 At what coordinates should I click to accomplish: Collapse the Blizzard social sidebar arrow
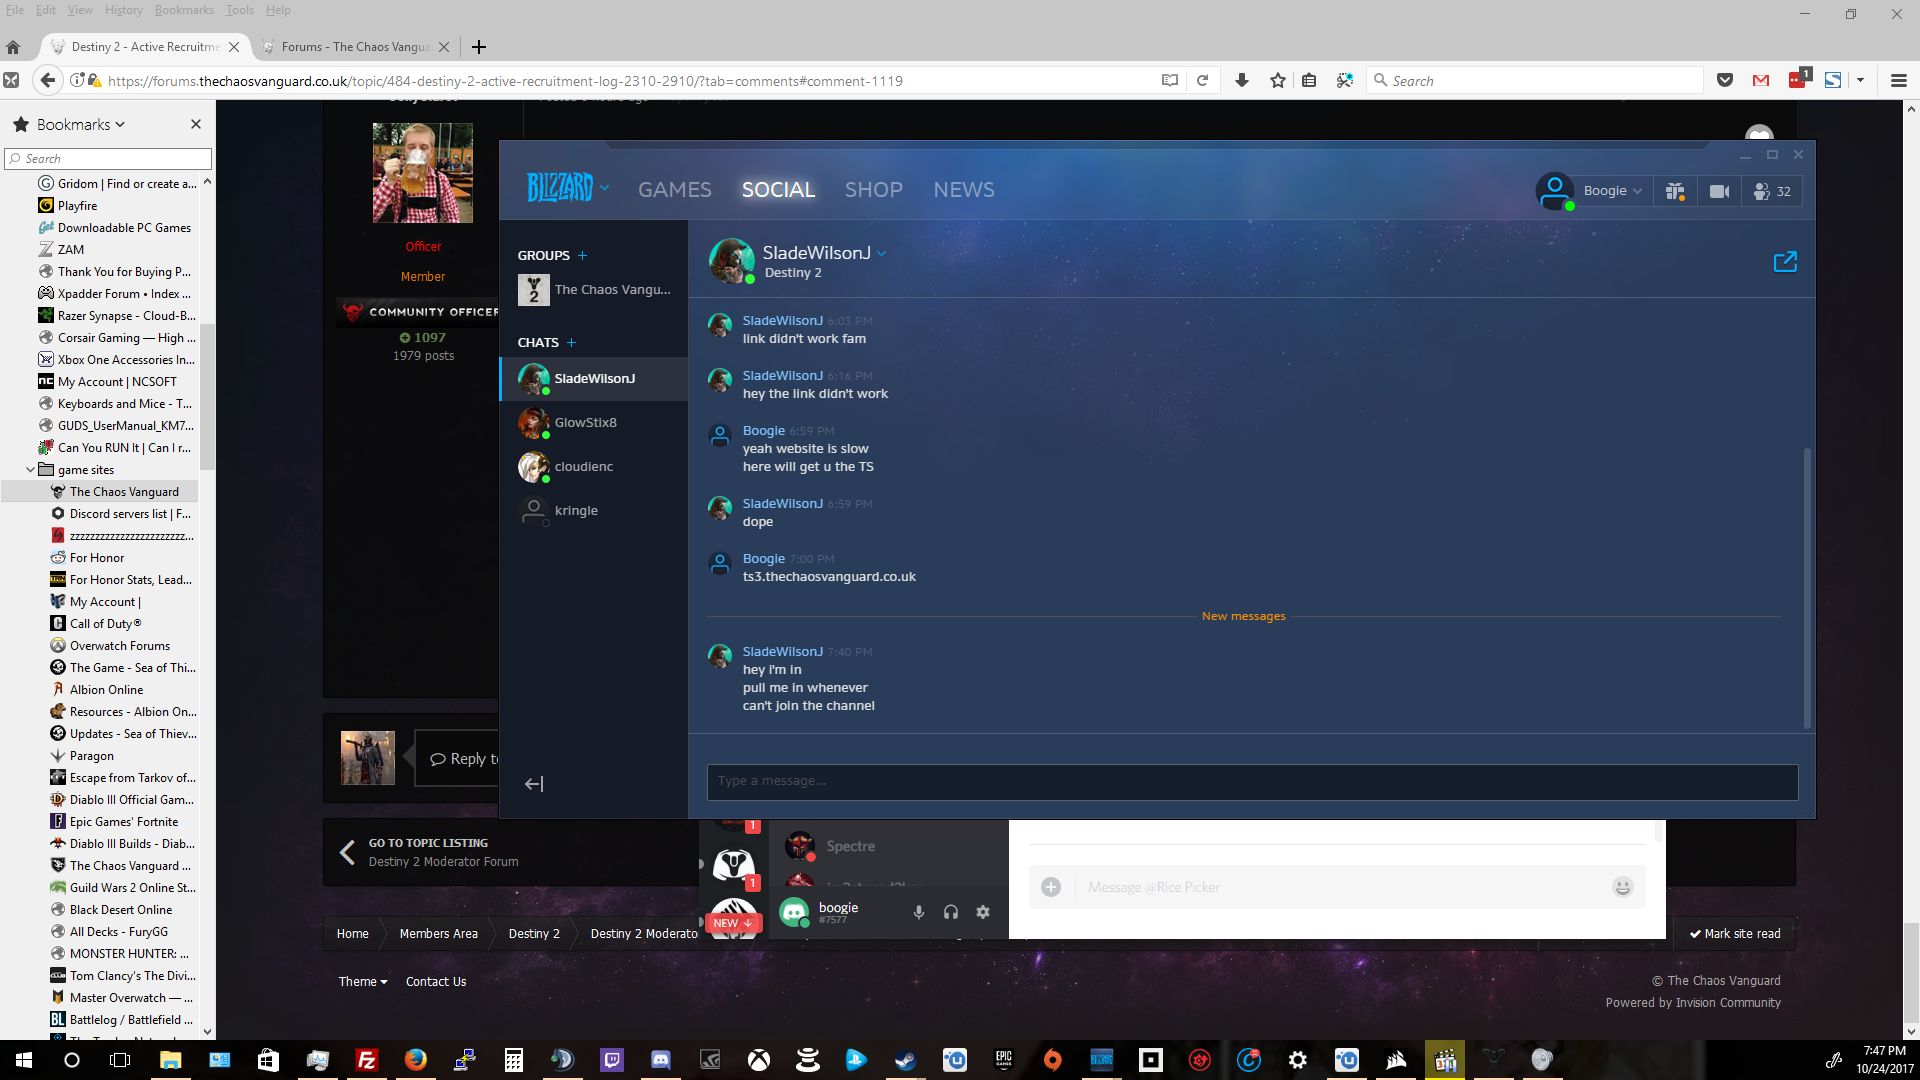point(534,784)
